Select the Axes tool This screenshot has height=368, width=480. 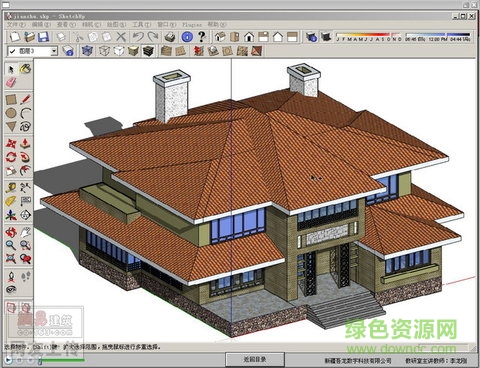(x=11, y=215)
